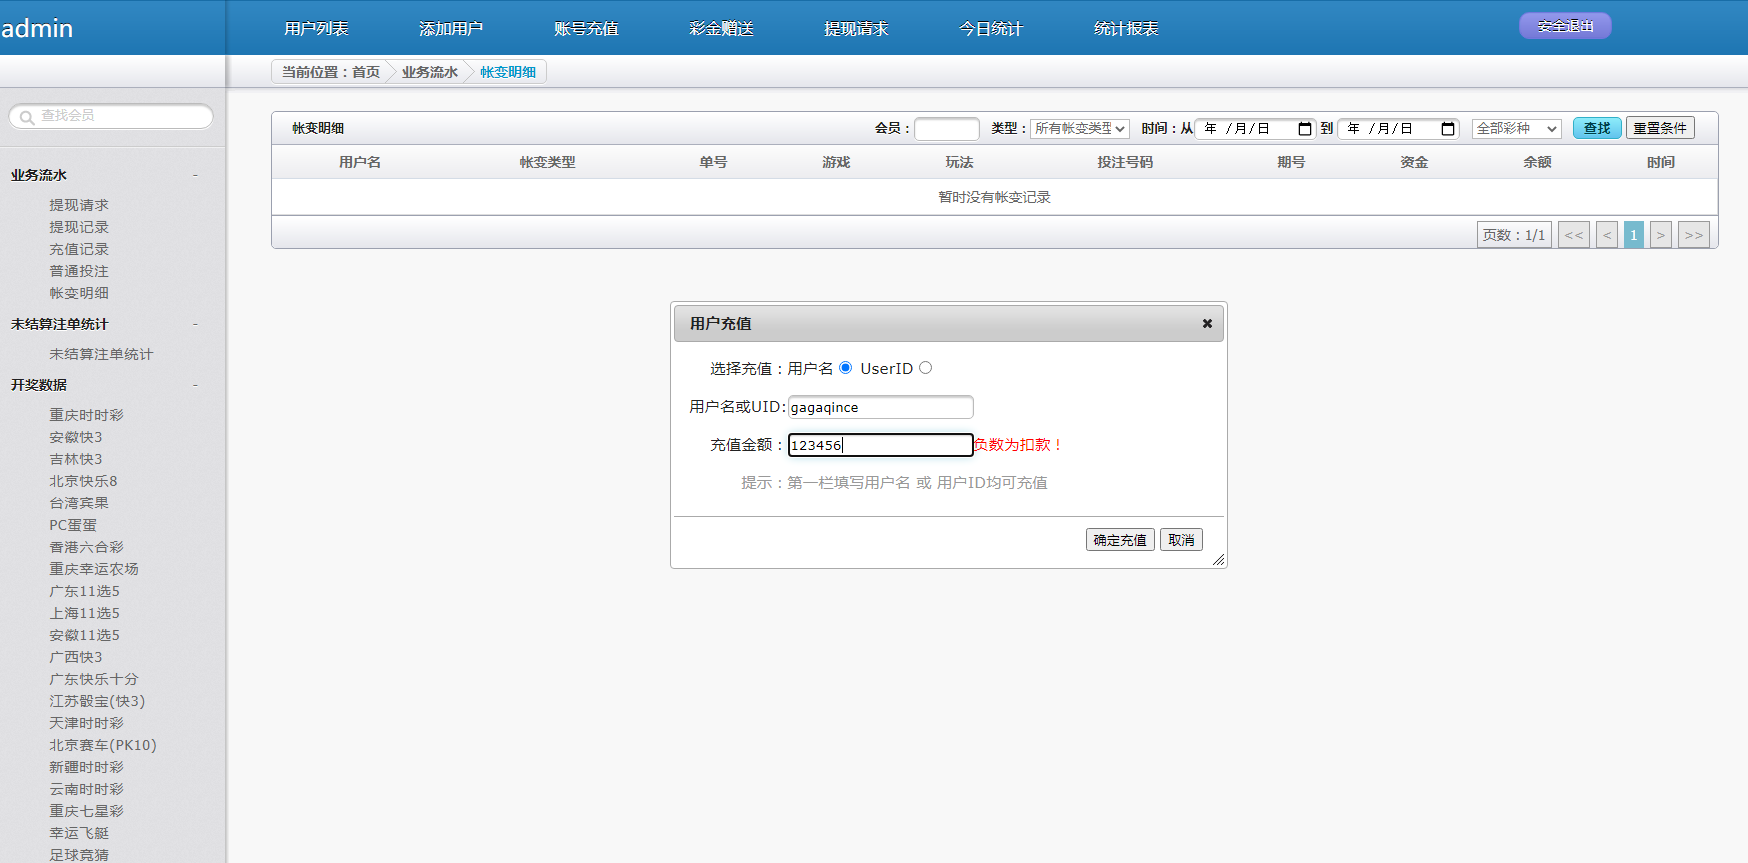1748x863 pixels.
Task: Open the 全部彩种 lottery dropdown
Action: click(1516, 129)
